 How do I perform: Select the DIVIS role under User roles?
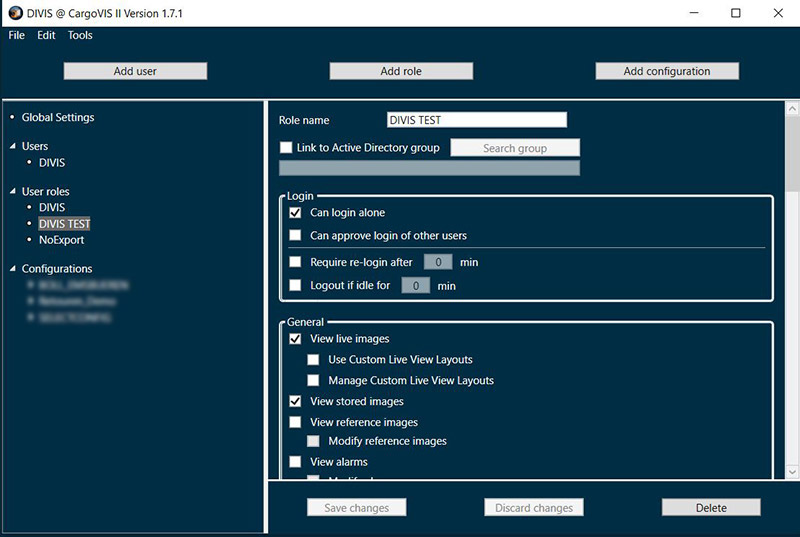[x=52, y=208]
